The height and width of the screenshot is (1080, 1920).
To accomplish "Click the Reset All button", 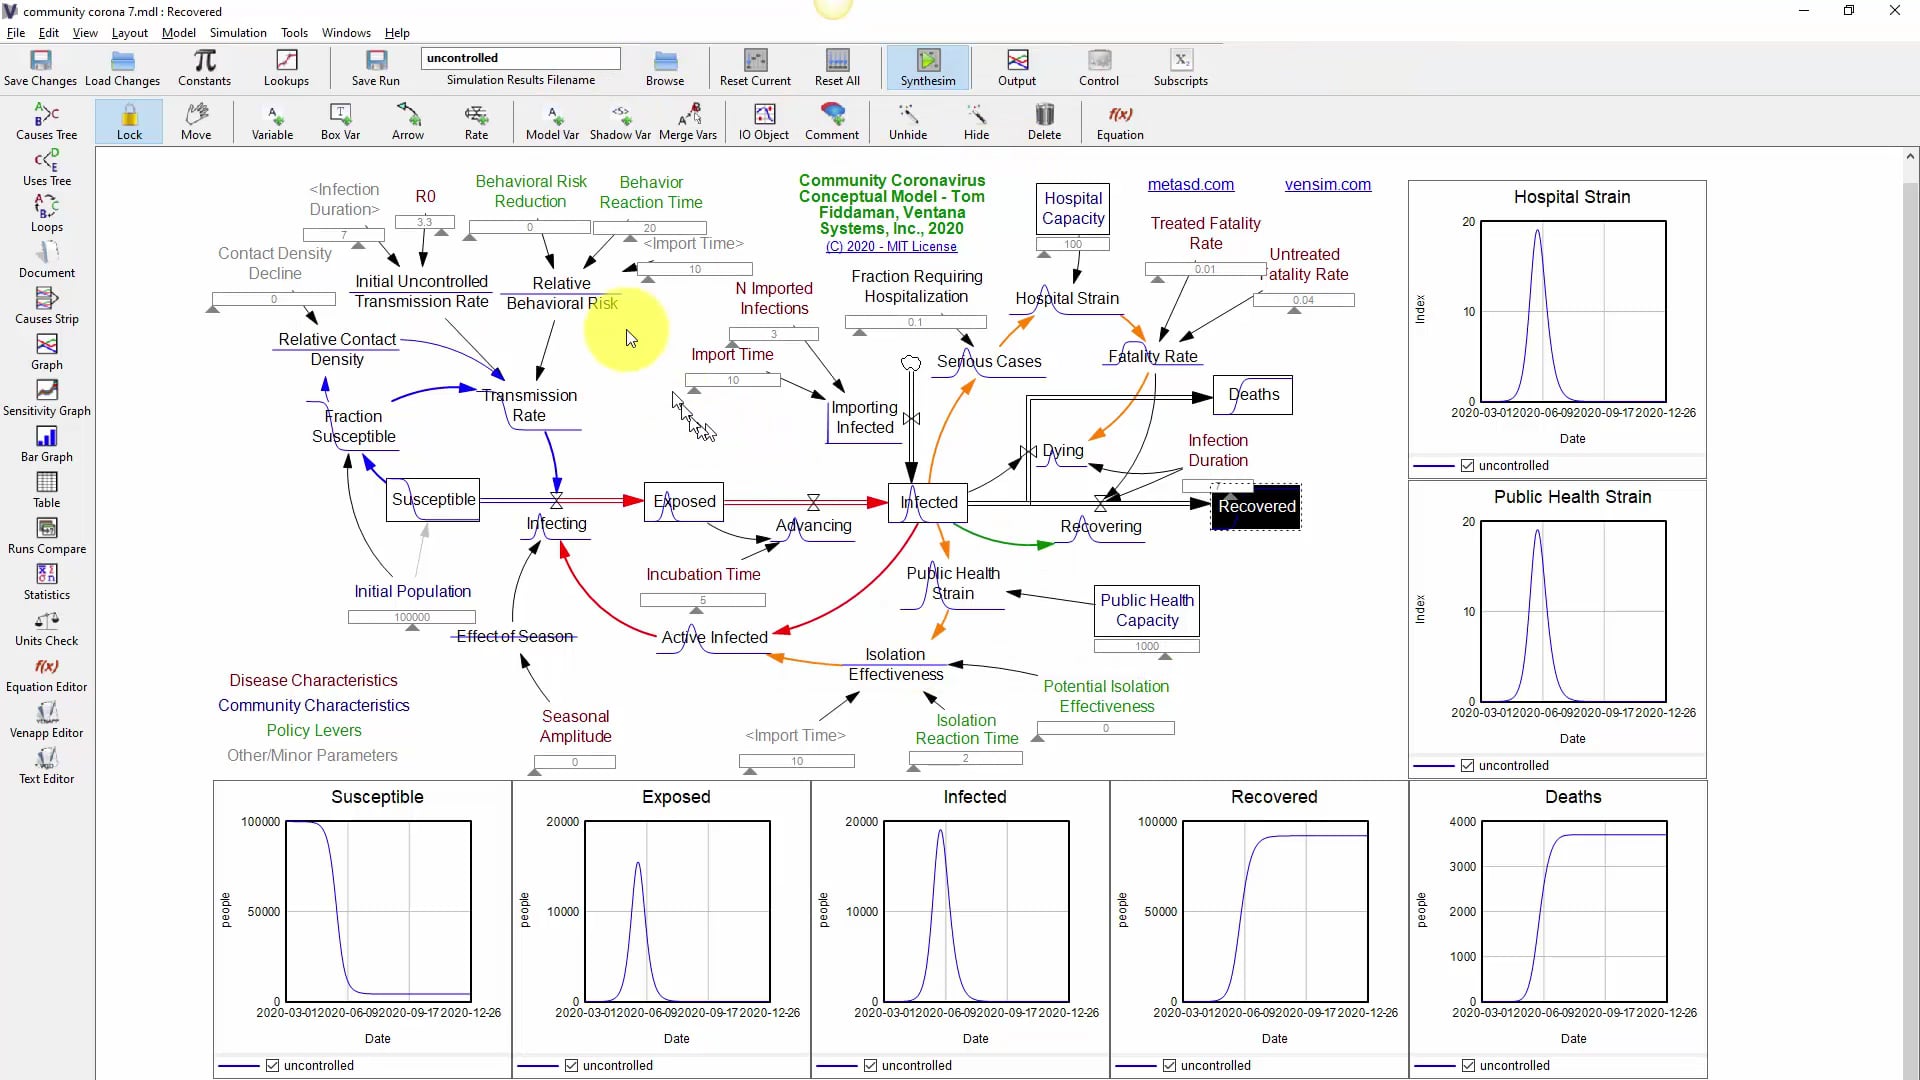I will [837, 67].
